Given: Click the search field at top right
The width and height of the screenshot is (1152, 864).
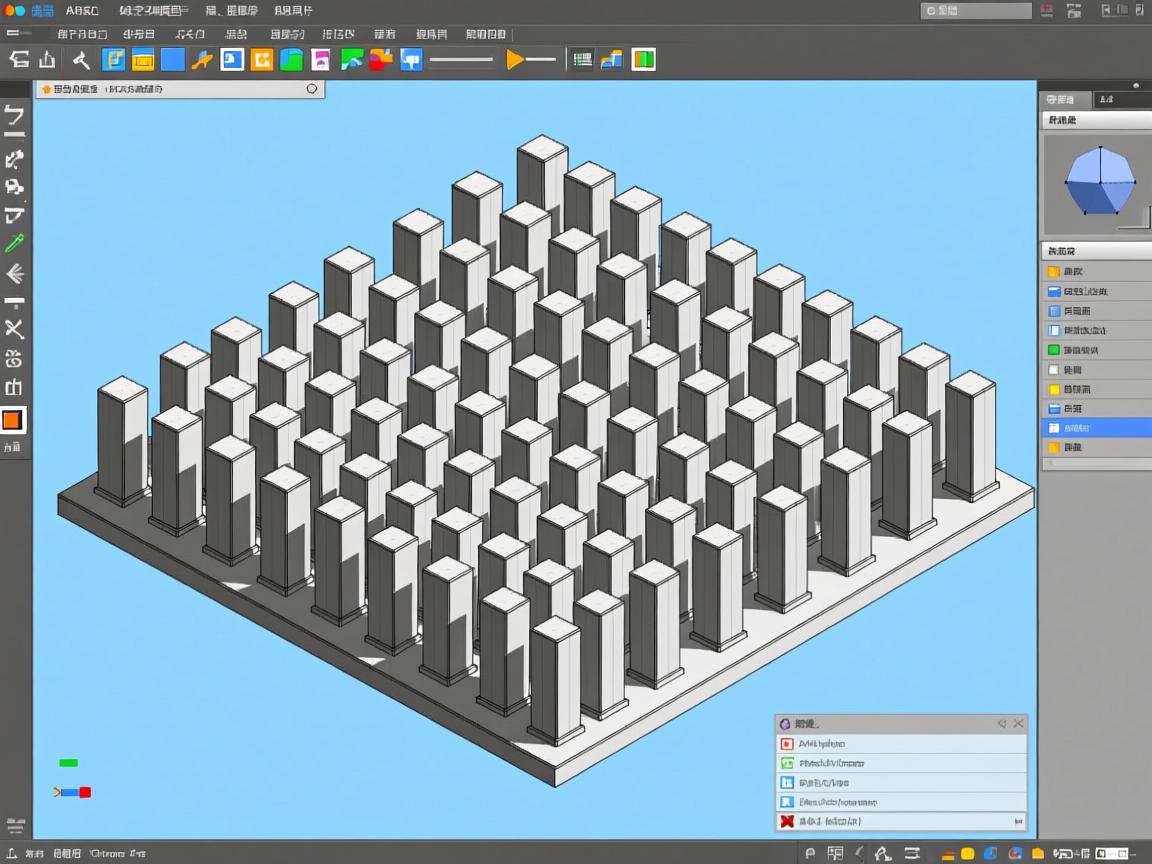Looking at the screenshot, I should (975, 11).
